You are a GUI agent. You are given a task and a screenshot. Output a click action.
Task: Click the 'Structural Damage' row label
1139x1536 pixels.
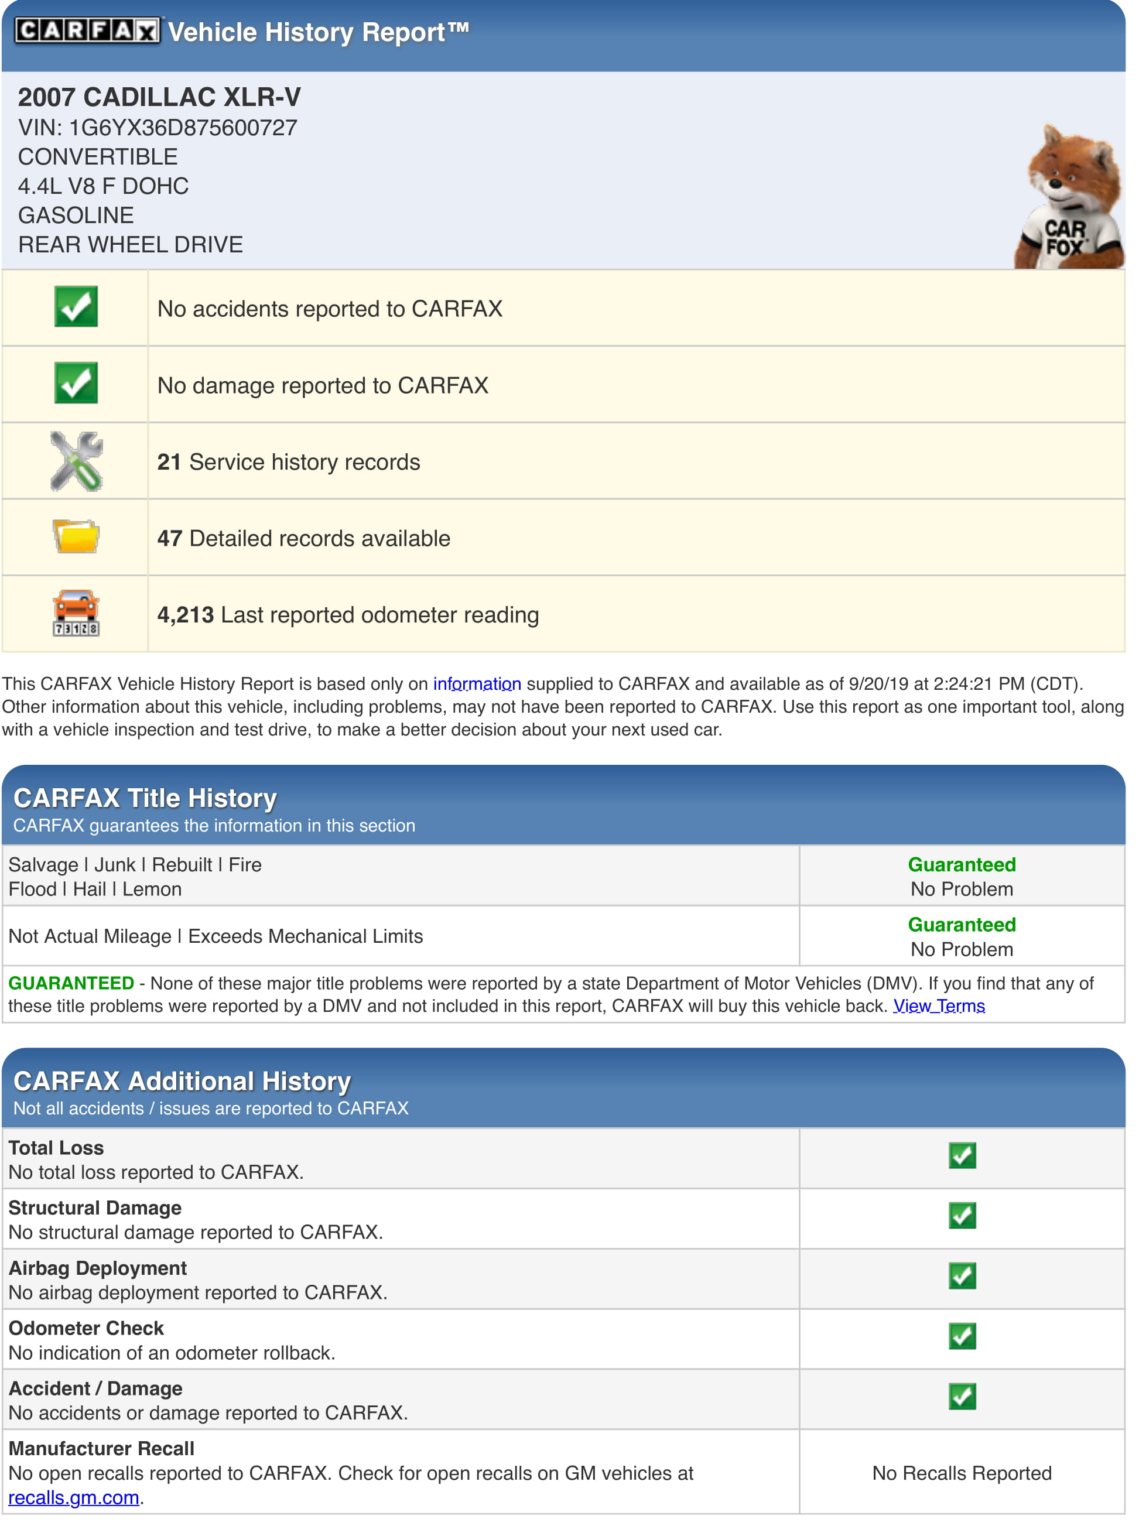pyautogui.click(x=95, y=1208)
